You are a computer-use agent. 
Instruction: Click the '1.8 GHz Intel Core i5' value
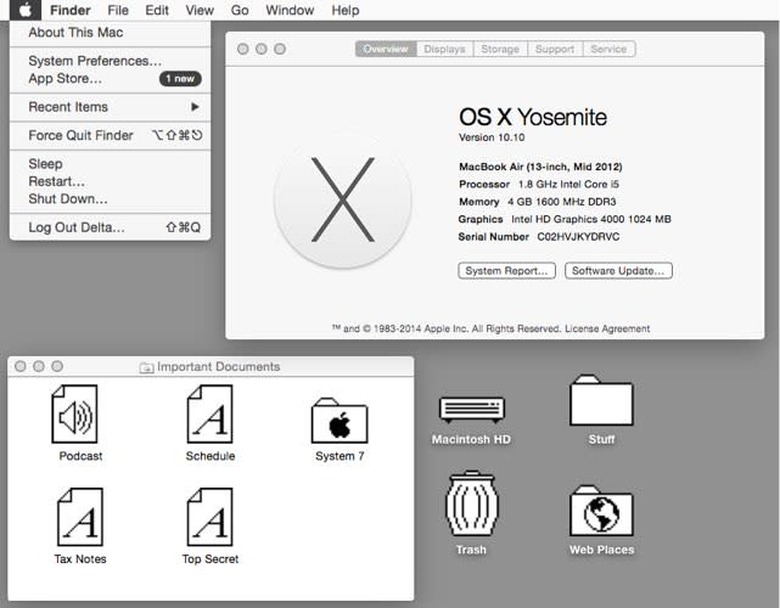tap(569, 184)
